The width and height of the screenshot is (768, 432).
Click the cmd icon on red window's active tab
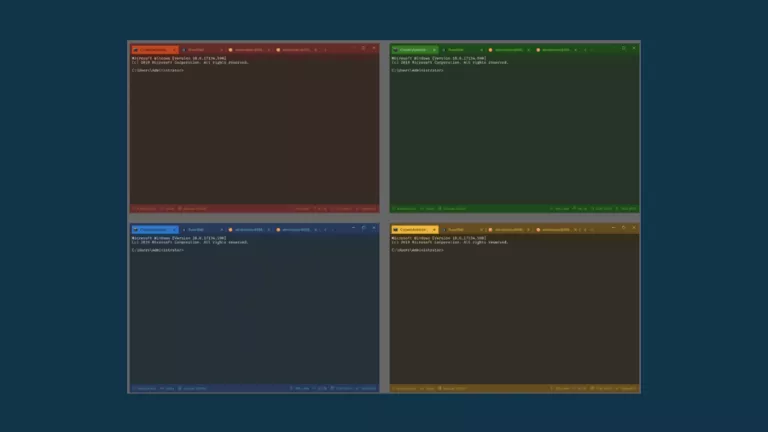click(x=136, y=50)
